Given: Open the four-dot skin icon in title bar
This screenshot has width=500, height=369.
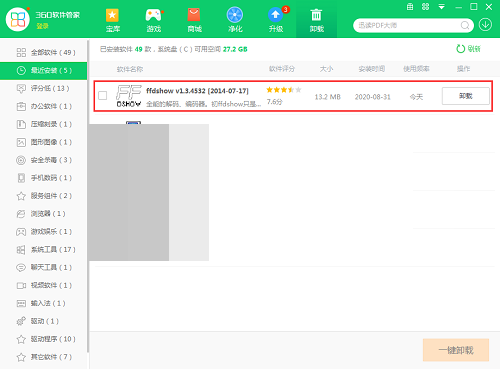Looking at the screenshot, I should [425, 7].
